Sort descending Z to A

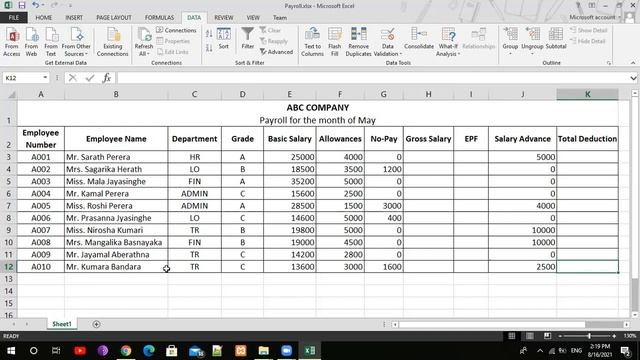[209, 48]
